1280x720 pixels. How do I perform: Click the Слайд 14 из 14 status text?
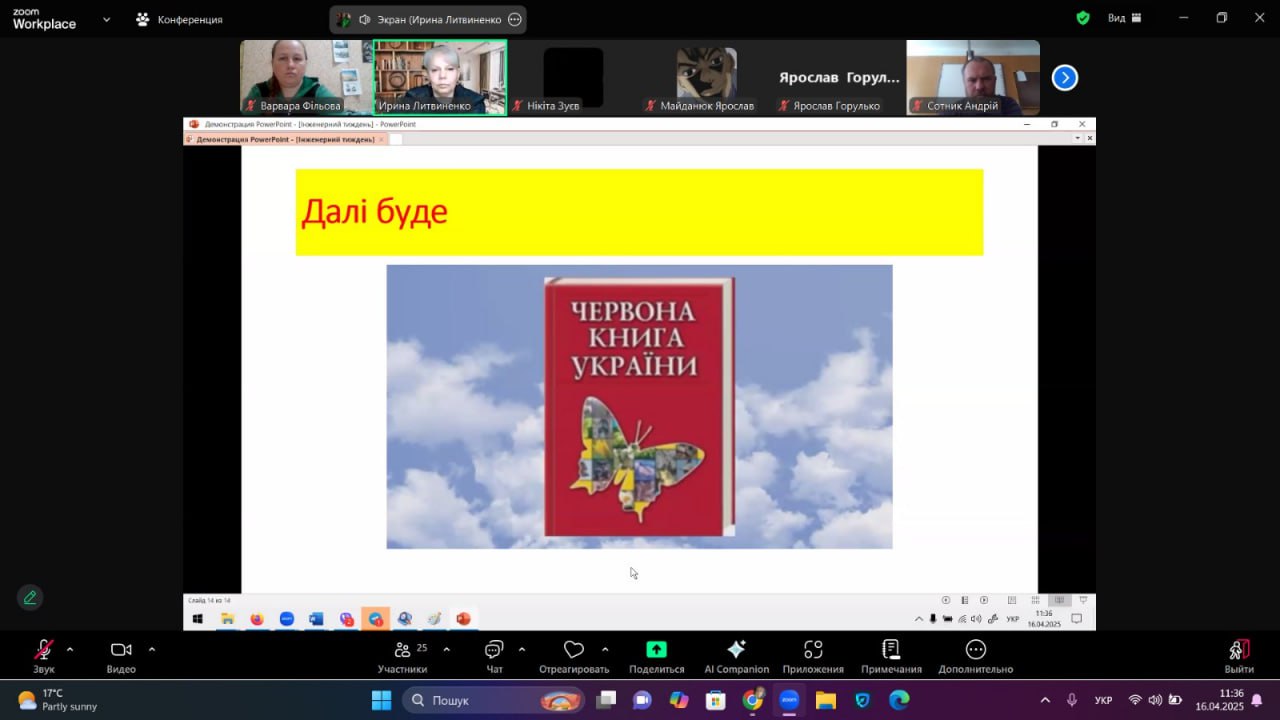tap(209, 600)
